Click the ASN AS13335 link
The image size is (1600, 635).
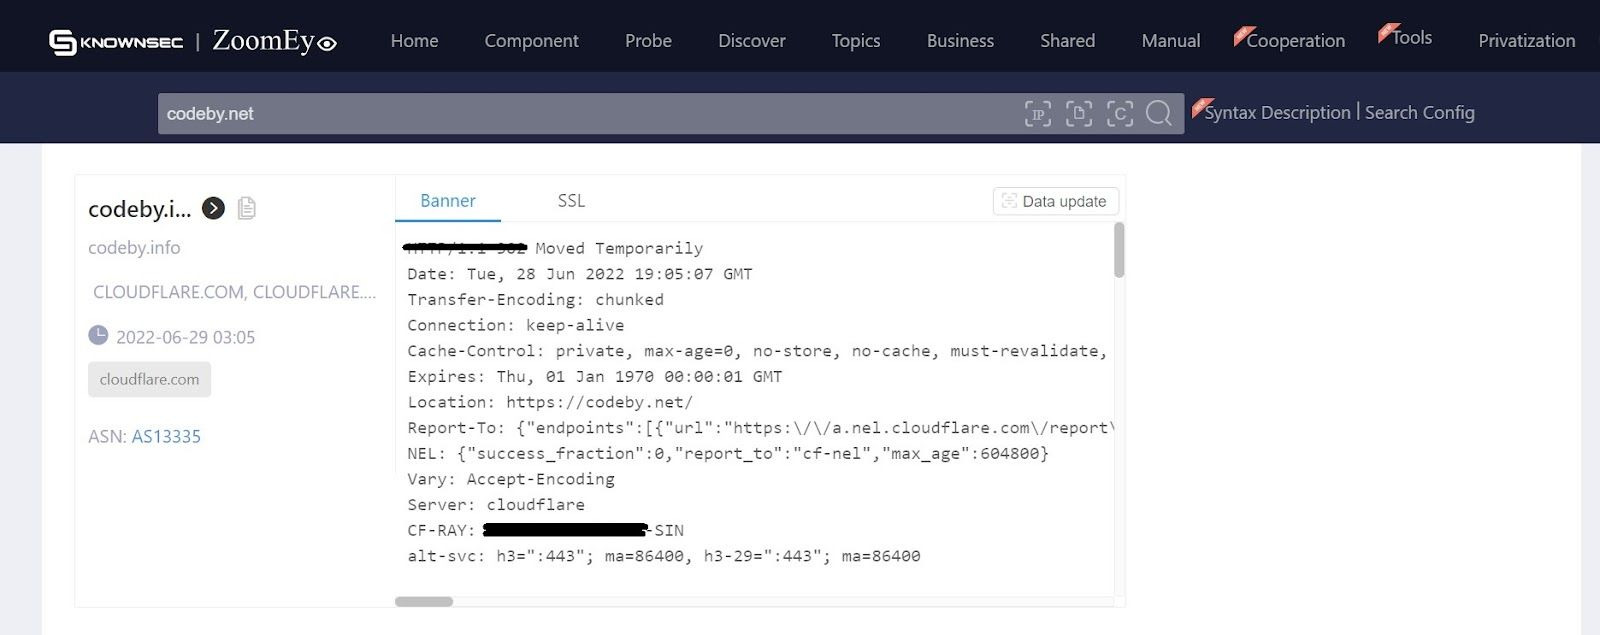pyautogui.click(x=166, y=437)
